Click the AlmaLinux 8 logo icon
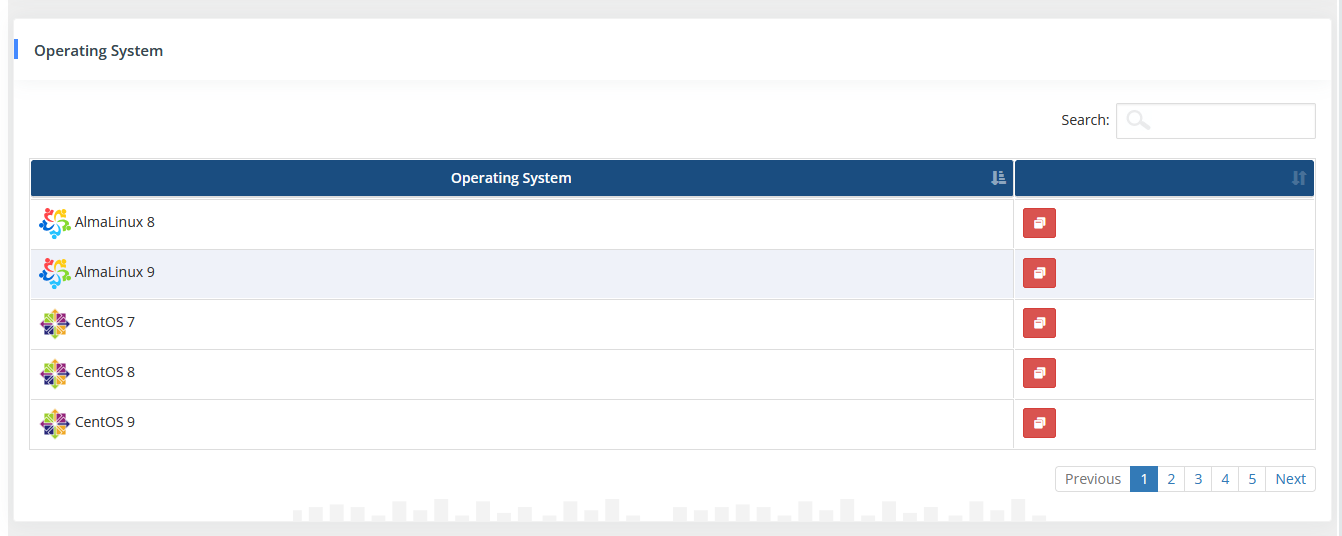Screen dimensions: 1342x536 click(55, 223)
